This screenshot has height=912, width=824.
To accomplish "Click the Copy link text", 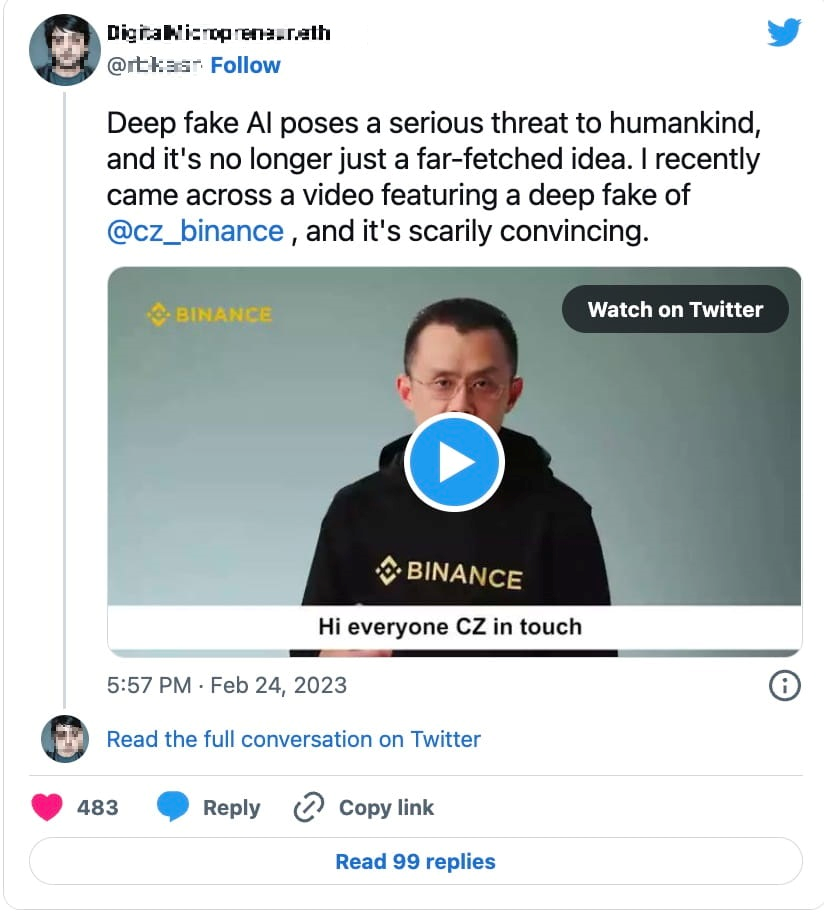I will pos(386,807).
